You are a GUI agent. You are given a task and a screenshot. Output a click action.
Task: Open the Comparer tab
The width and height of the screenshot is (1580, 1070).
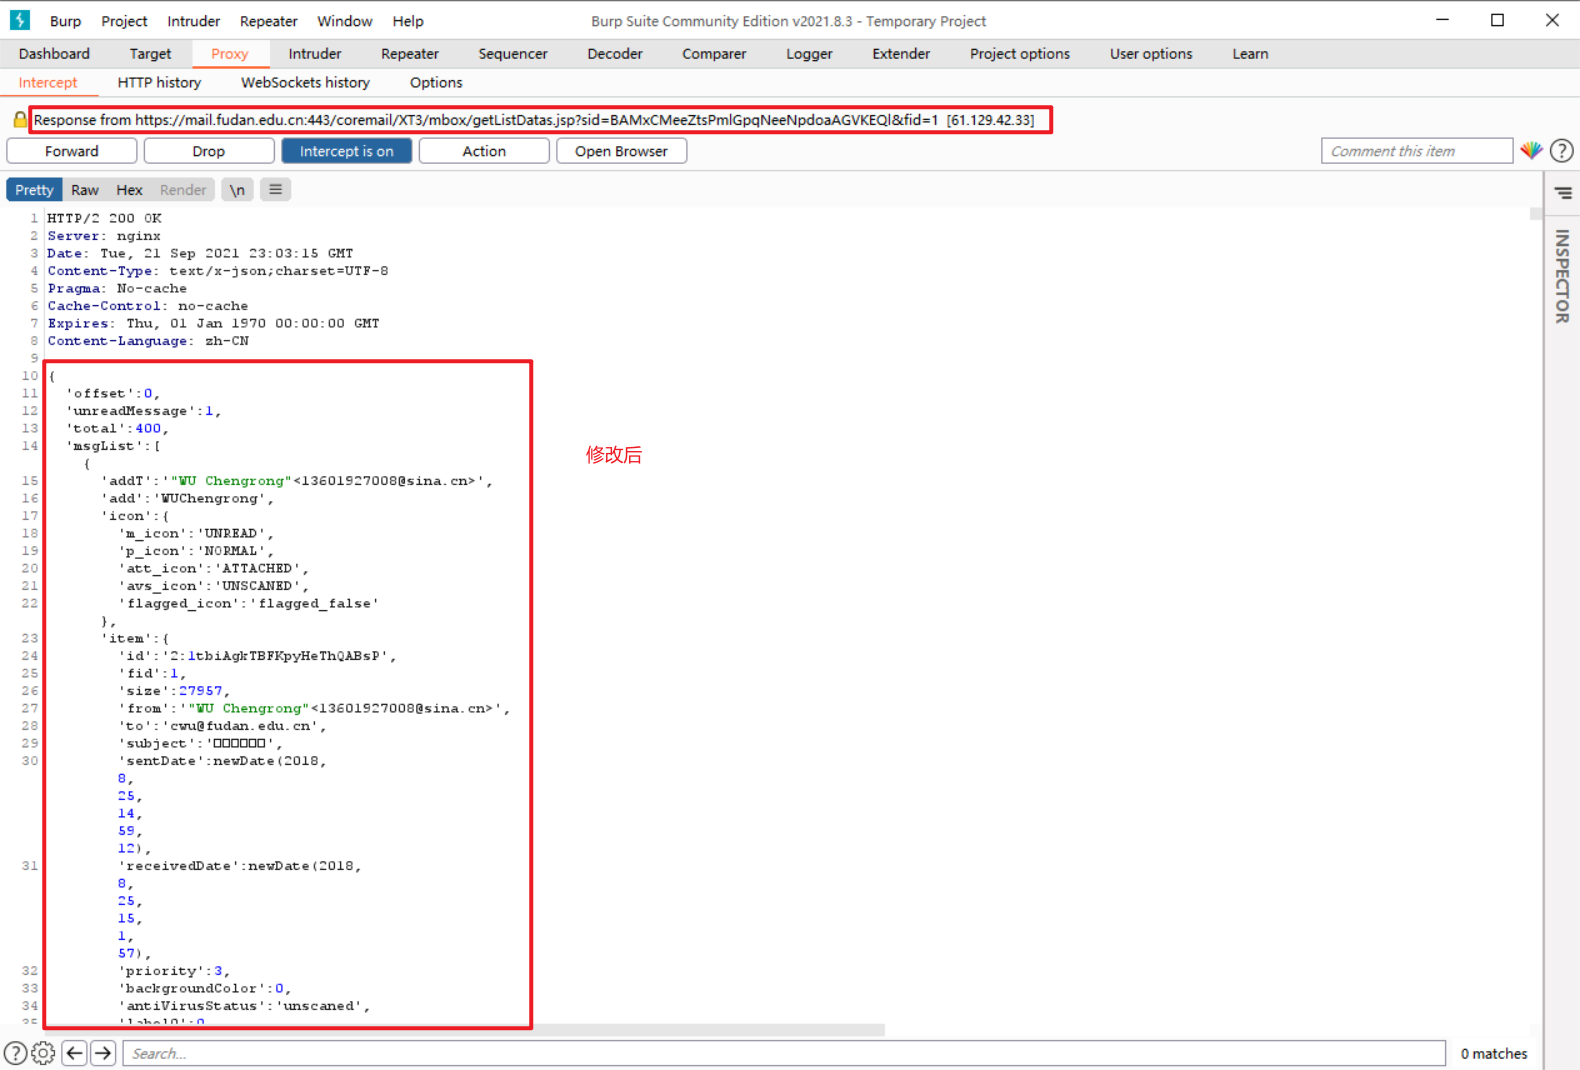714,54
